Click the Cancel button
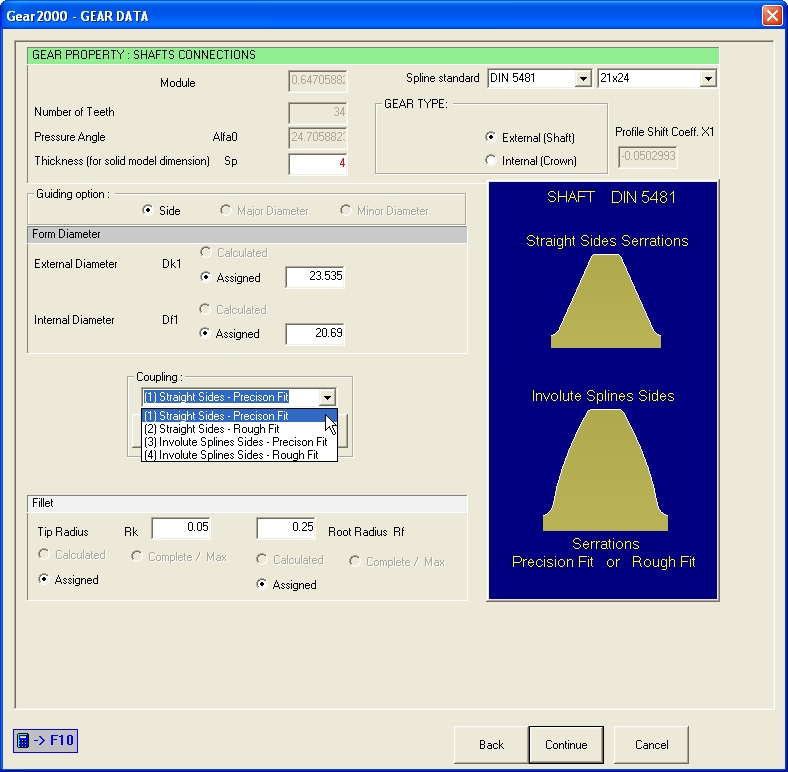788x772 pixels. pos(651,744)
